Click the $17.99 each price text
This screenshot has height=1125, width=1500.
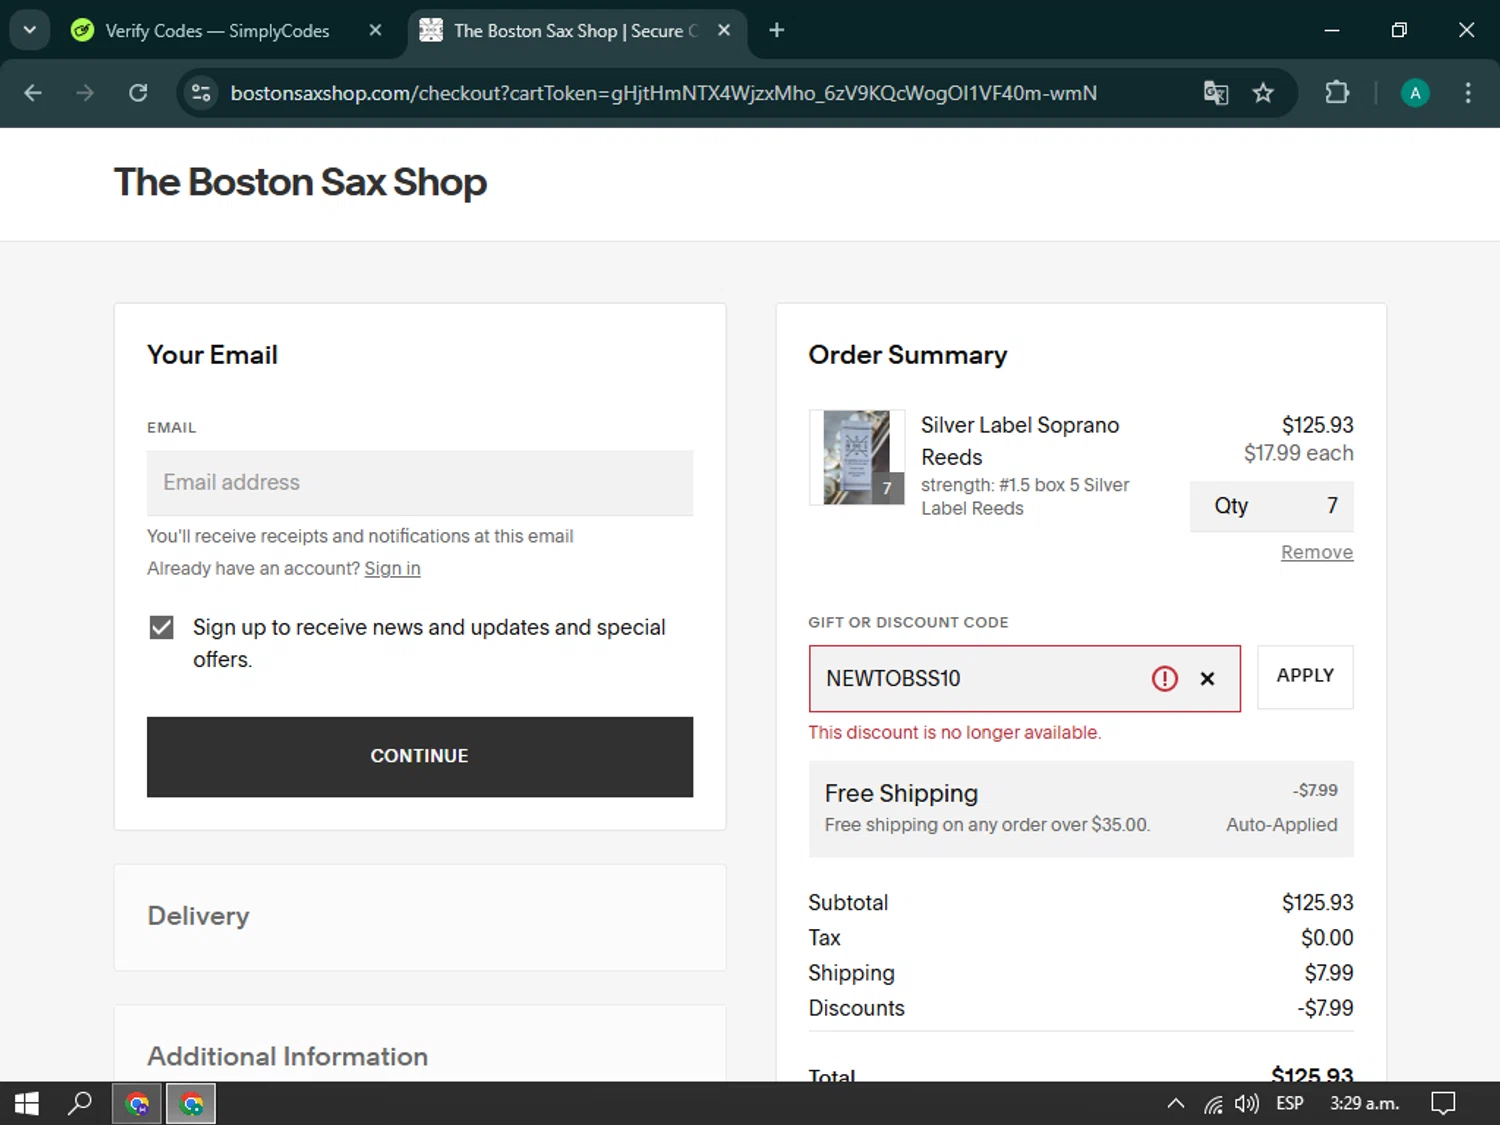click(x=1298, y=453)
